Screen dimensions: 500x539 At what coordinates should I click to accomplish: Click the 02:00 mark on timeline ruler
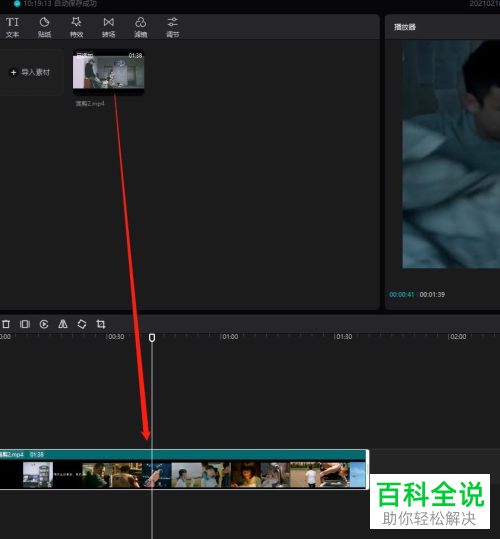[x=458, y=337]
